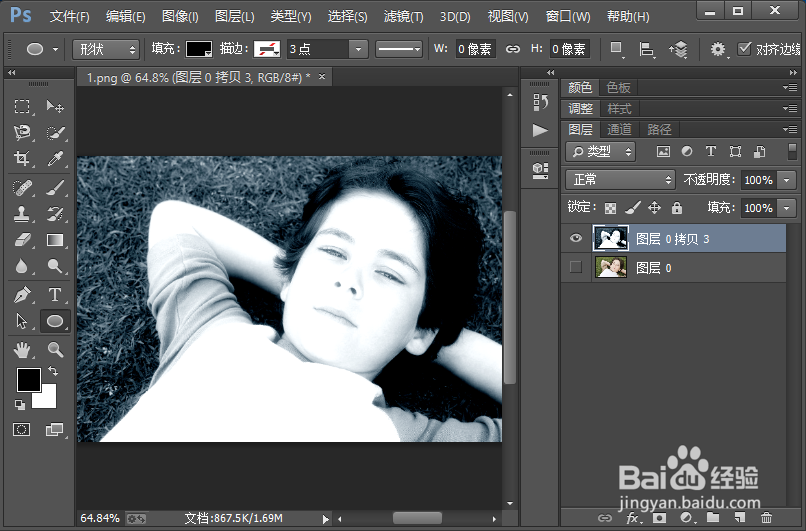Toggle link width and height

pyautogui.click(x=512, y=49)
